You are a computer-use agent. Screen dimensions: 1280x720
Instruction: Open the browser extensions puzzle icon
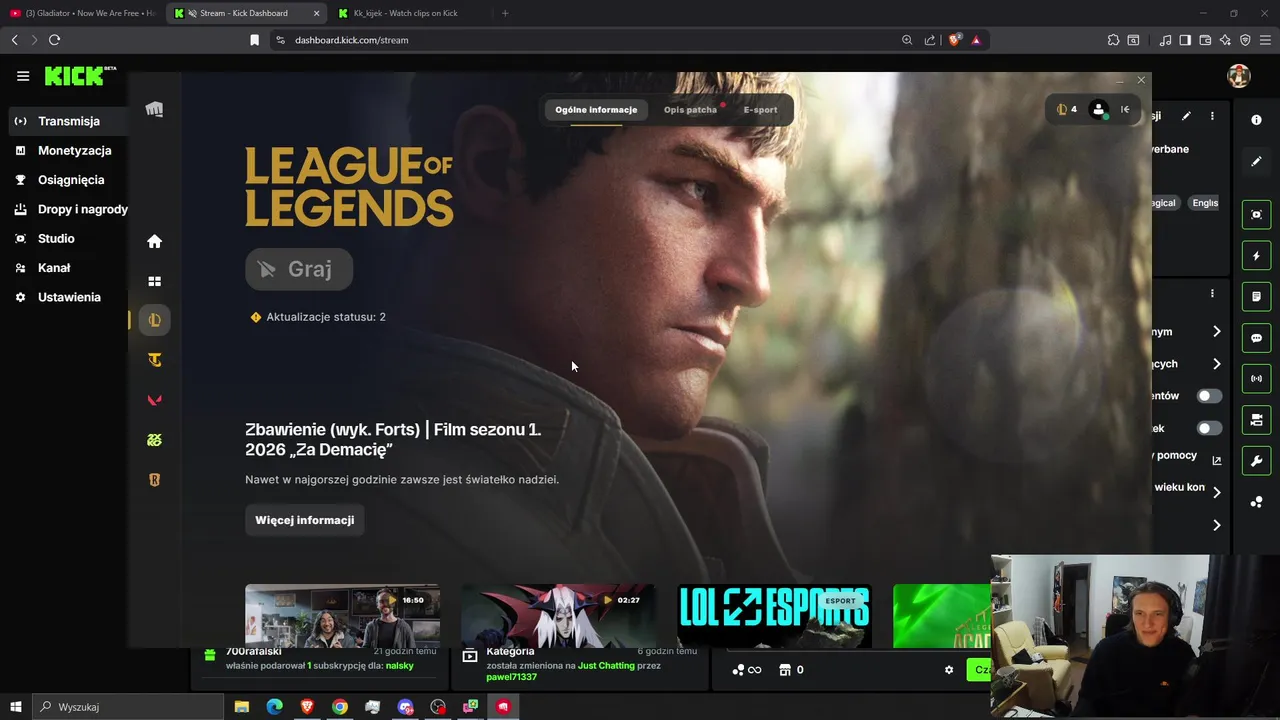coord(1113,40)
